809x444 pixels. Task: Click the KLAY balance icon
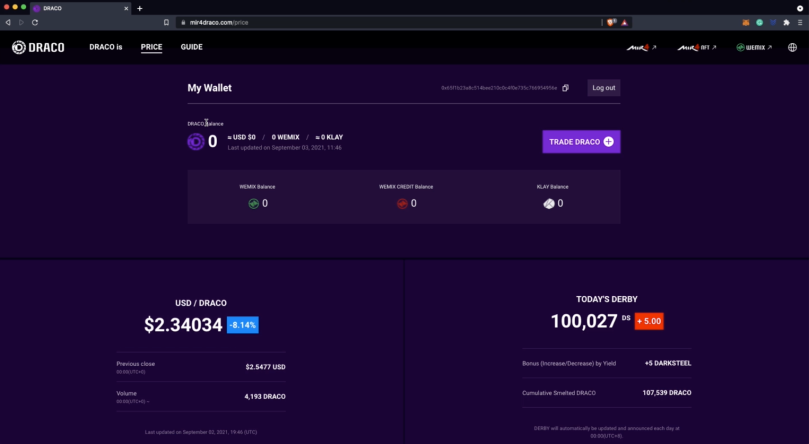coord(548,204)
